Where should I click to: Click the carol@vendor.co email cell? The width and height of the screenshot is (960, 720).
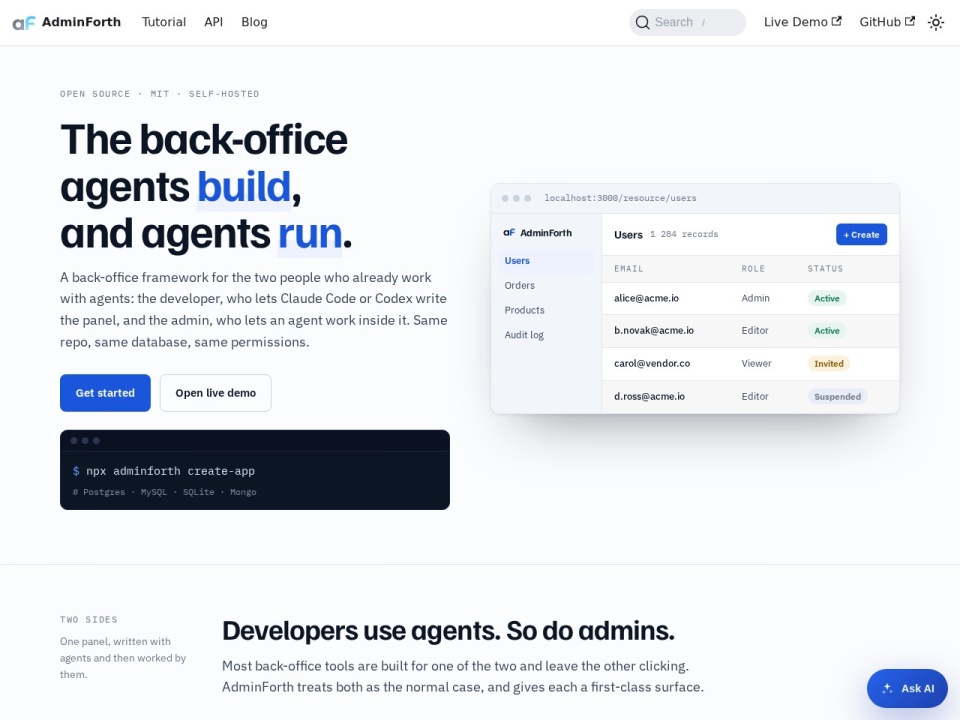(x=652, y=364)
